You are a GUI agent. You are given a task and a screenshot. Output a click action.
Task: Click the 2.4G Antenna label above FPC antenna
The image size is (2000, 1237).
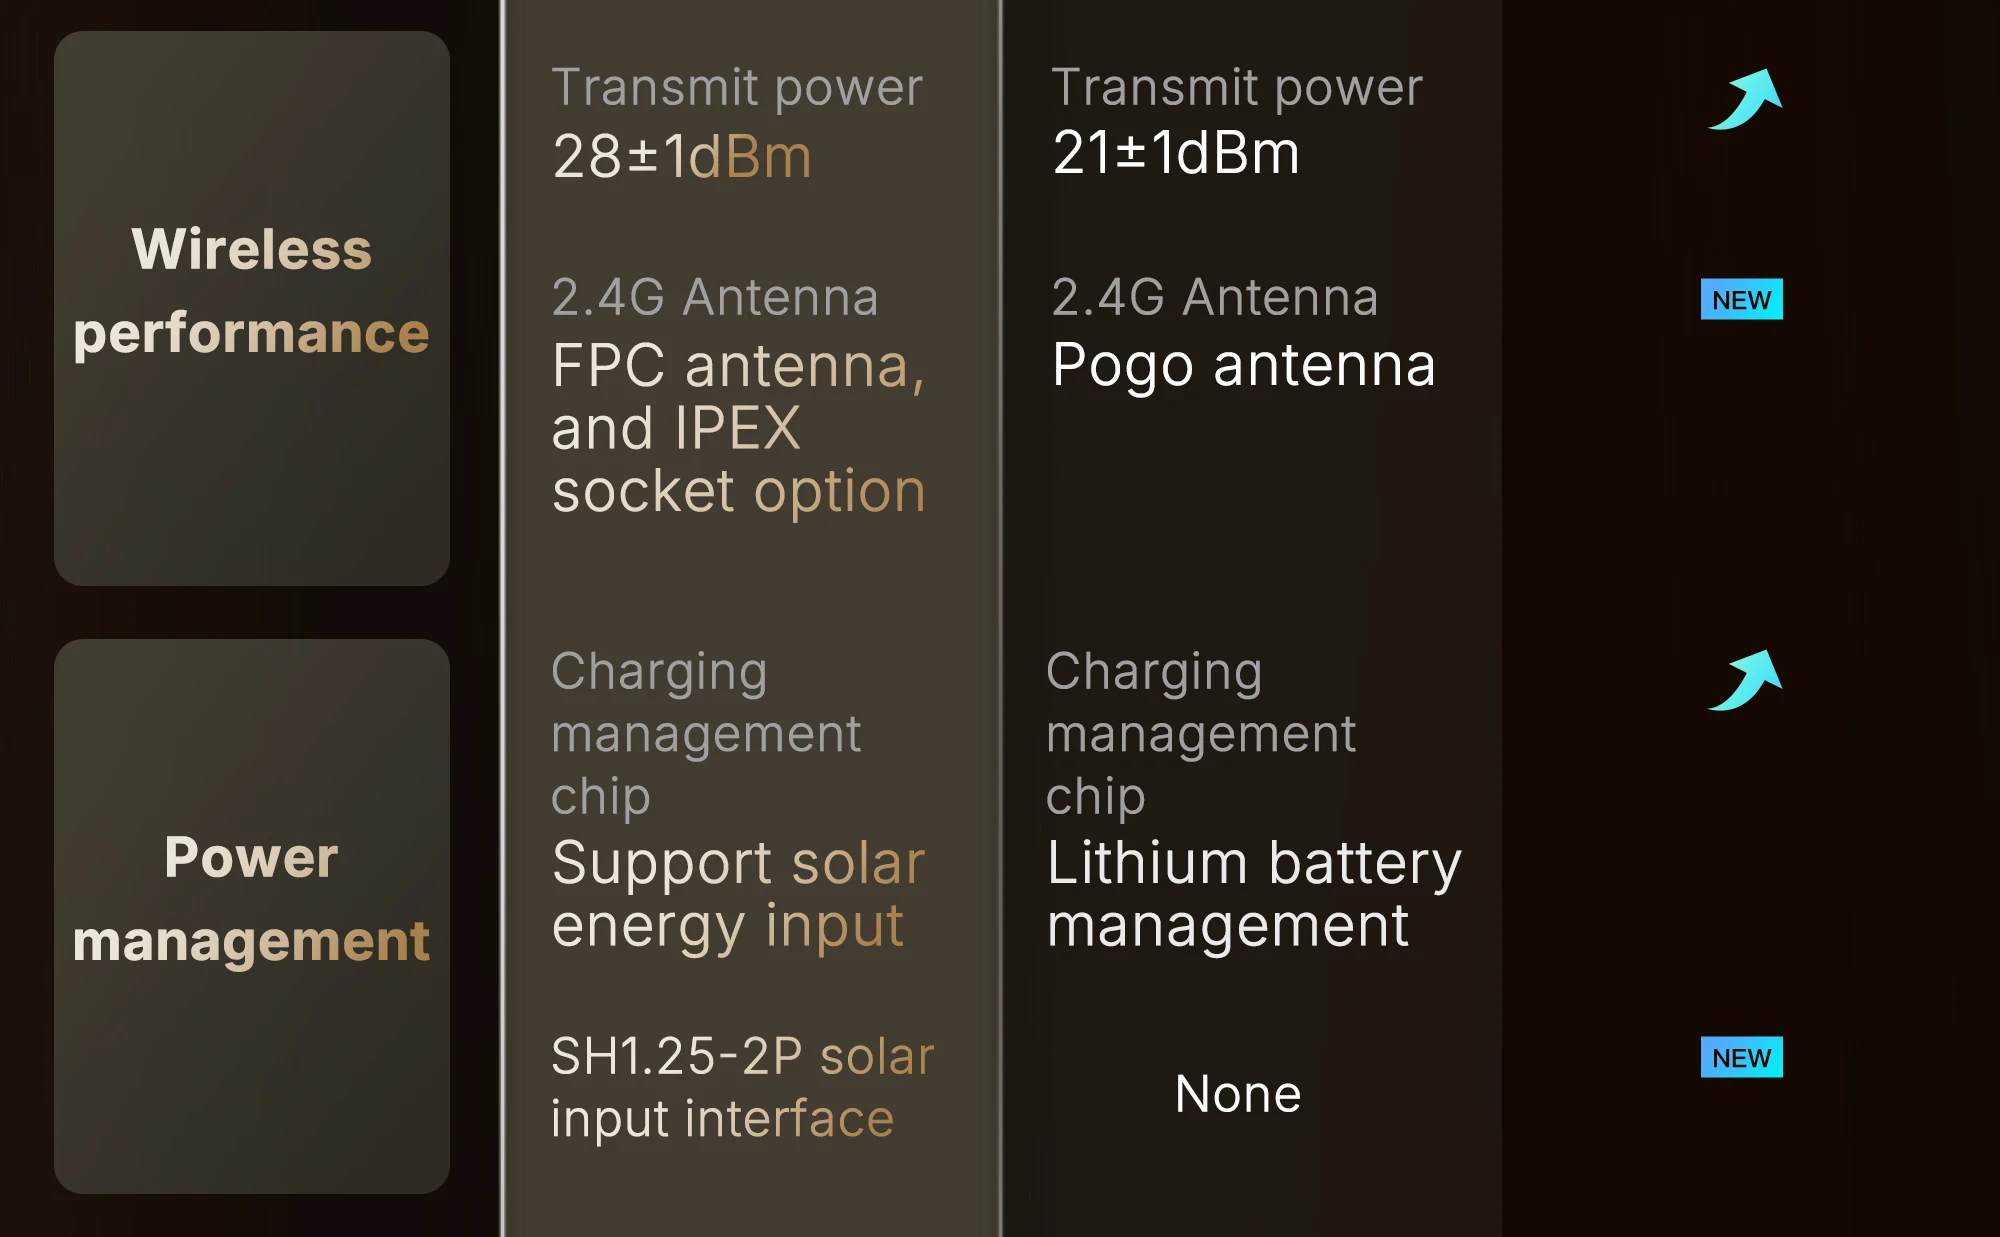(715, 297)
